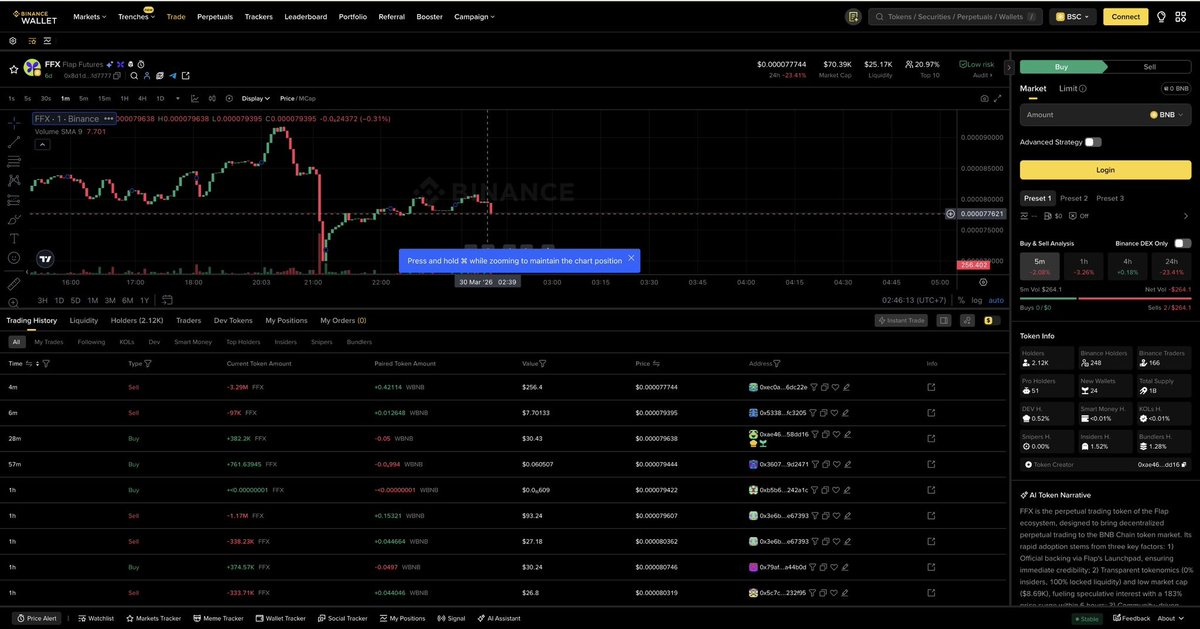Open the share icon beside FFX links
This screenshot has height=629, width=1200.
tap(185, 76)
